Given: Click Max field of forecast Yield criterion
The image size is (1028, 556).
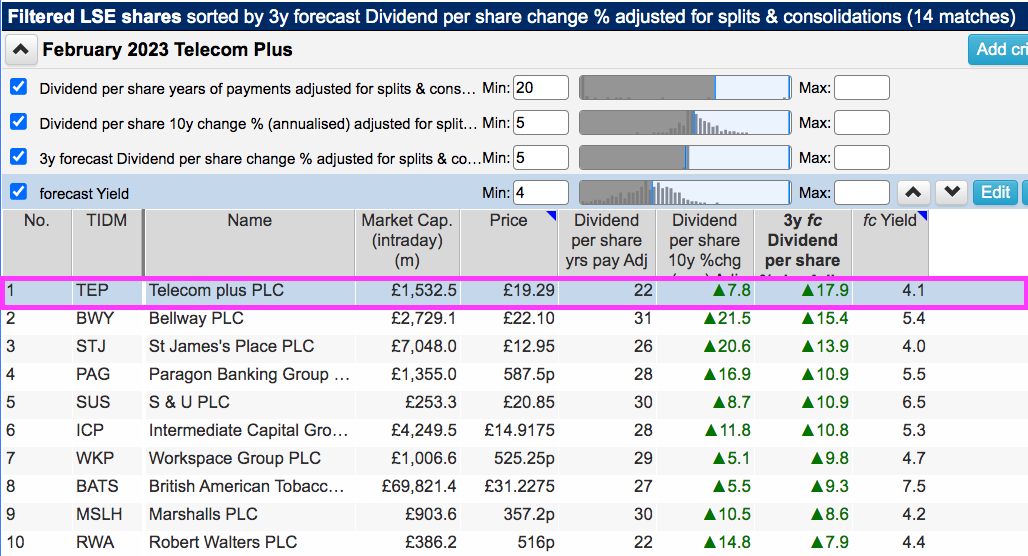Looking at the screenshot, I should pyautogui.click(x=861, y=193).
